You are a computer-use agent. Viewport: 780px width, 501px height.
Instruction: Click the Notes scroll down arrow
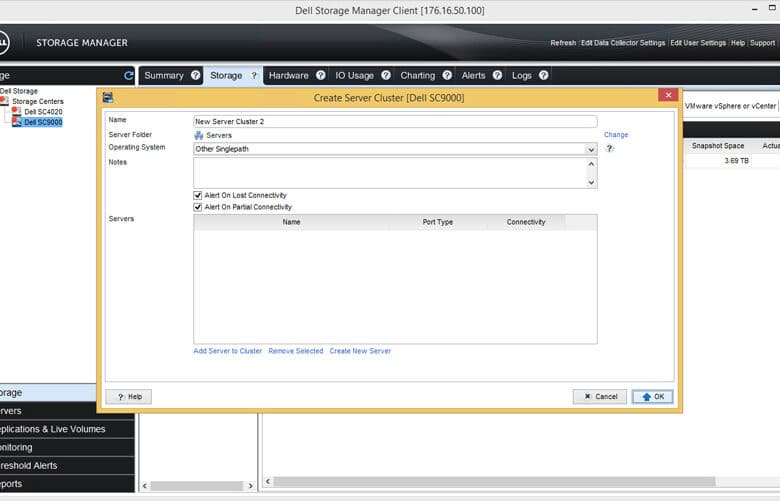(x=591, y=183)
